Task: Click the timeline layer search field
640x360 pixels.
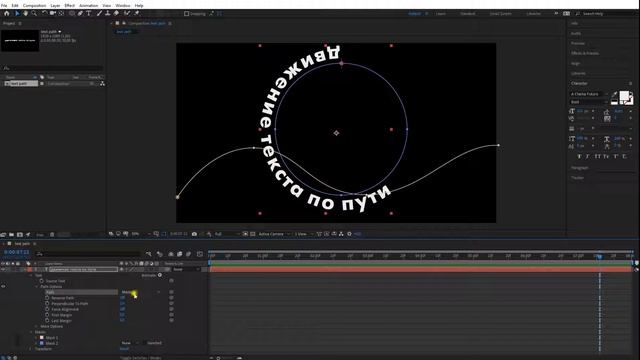Action: [89, 254]
